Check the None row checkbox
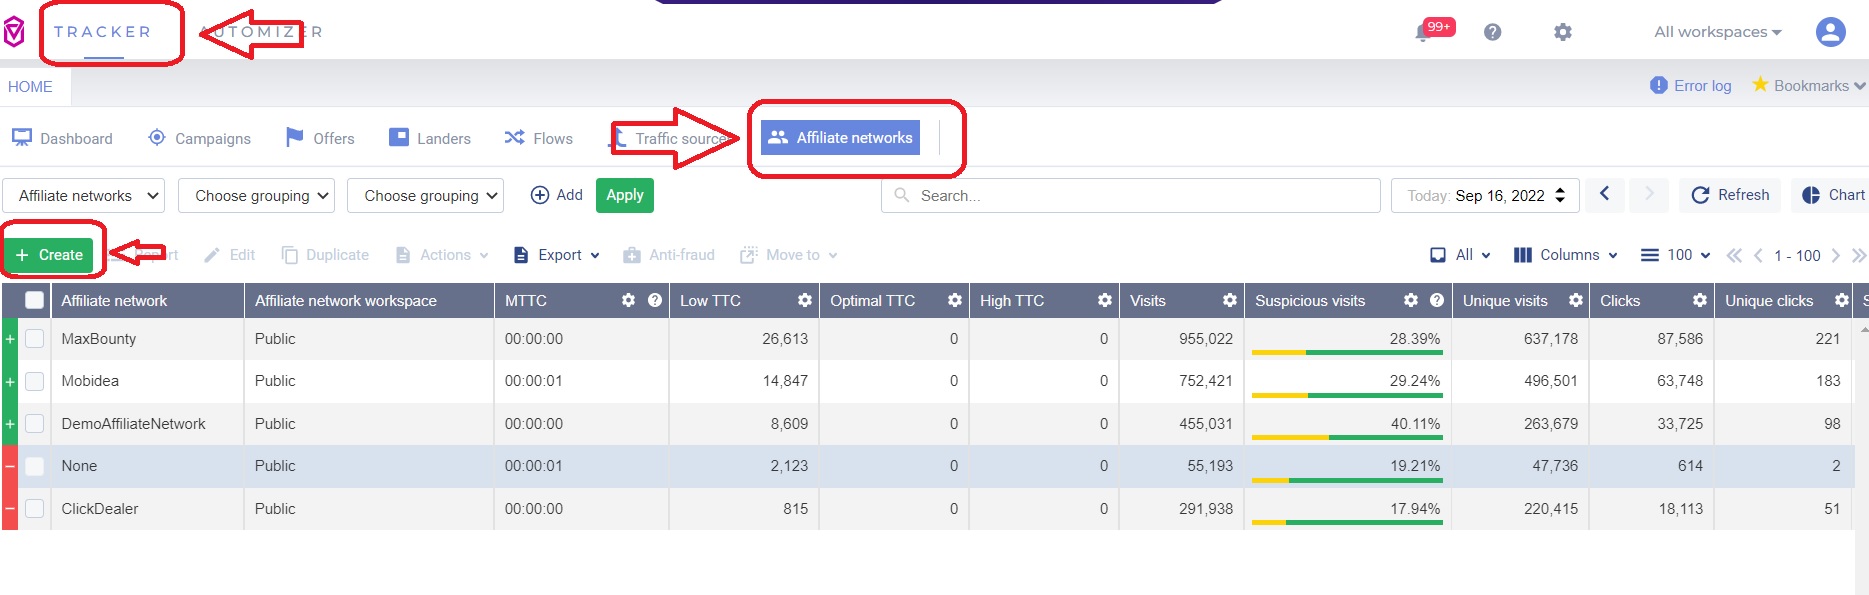Viewport: 1869px width, 595px height. 34,466
